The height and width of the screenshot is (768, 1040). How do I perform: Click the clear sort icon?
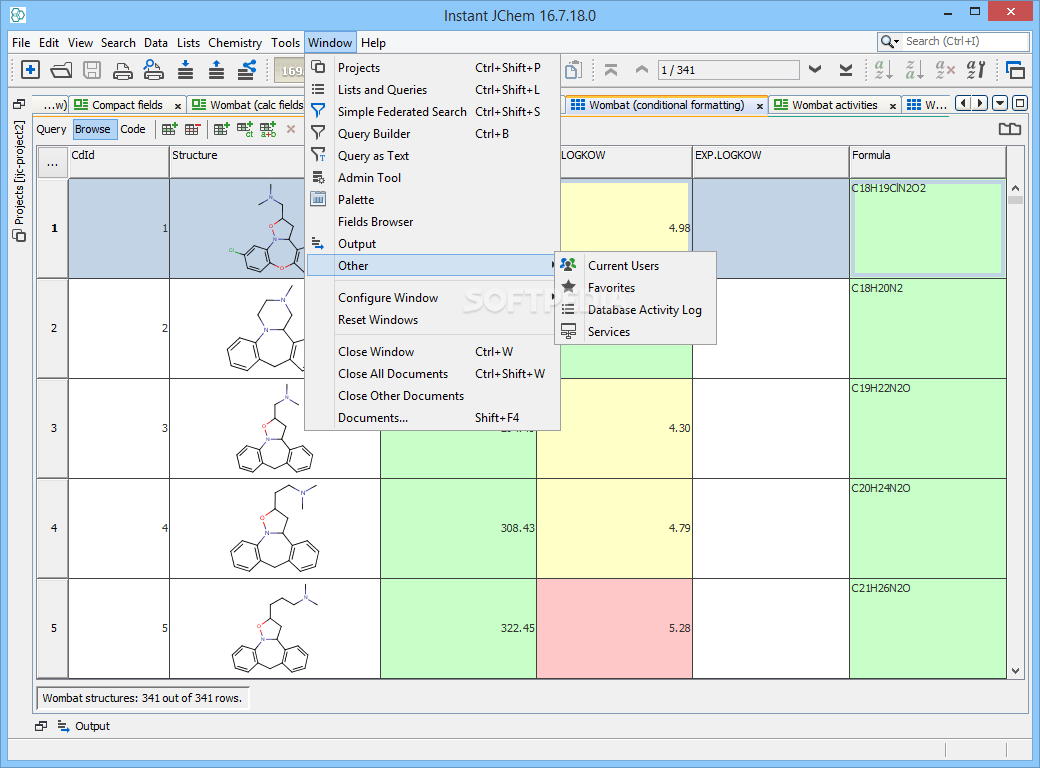[944, 70]
